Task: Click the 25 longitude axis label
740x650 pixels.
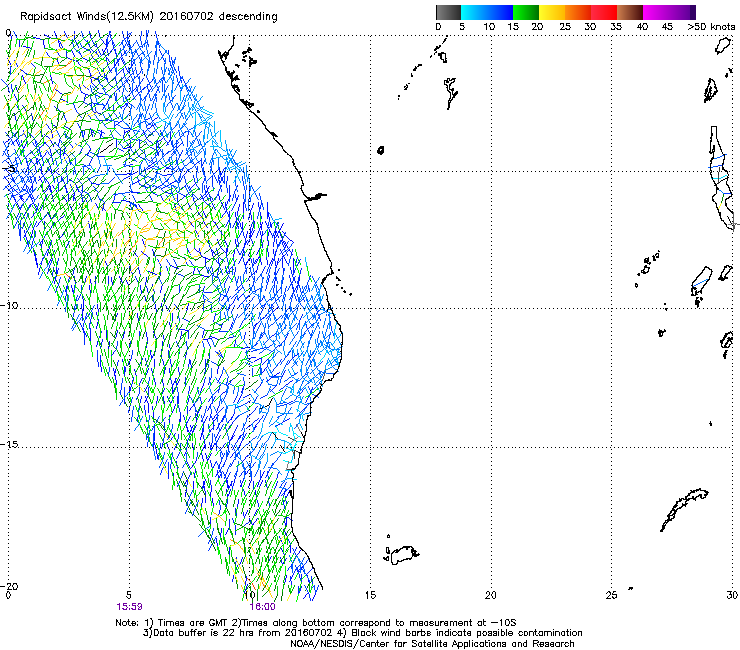Action: 611,595
